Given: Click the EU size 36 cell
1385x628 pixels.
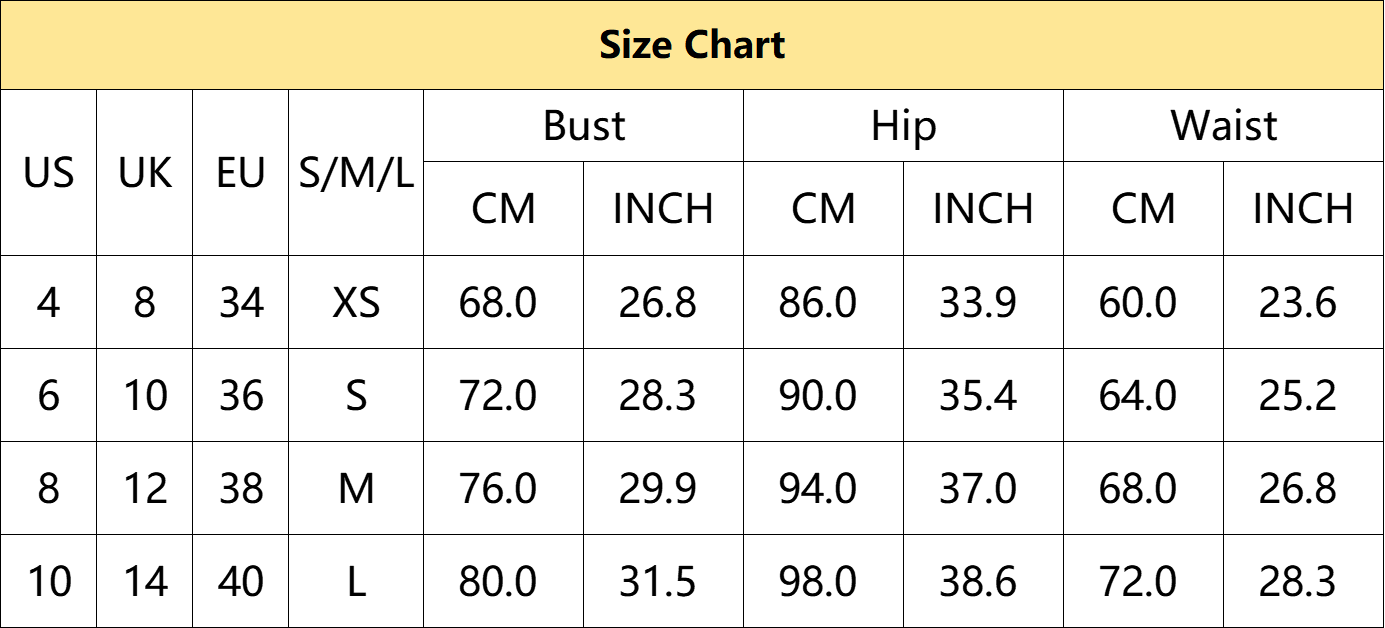Looking at the screenshot, I should pyautogui.click(x=240, y=396).
